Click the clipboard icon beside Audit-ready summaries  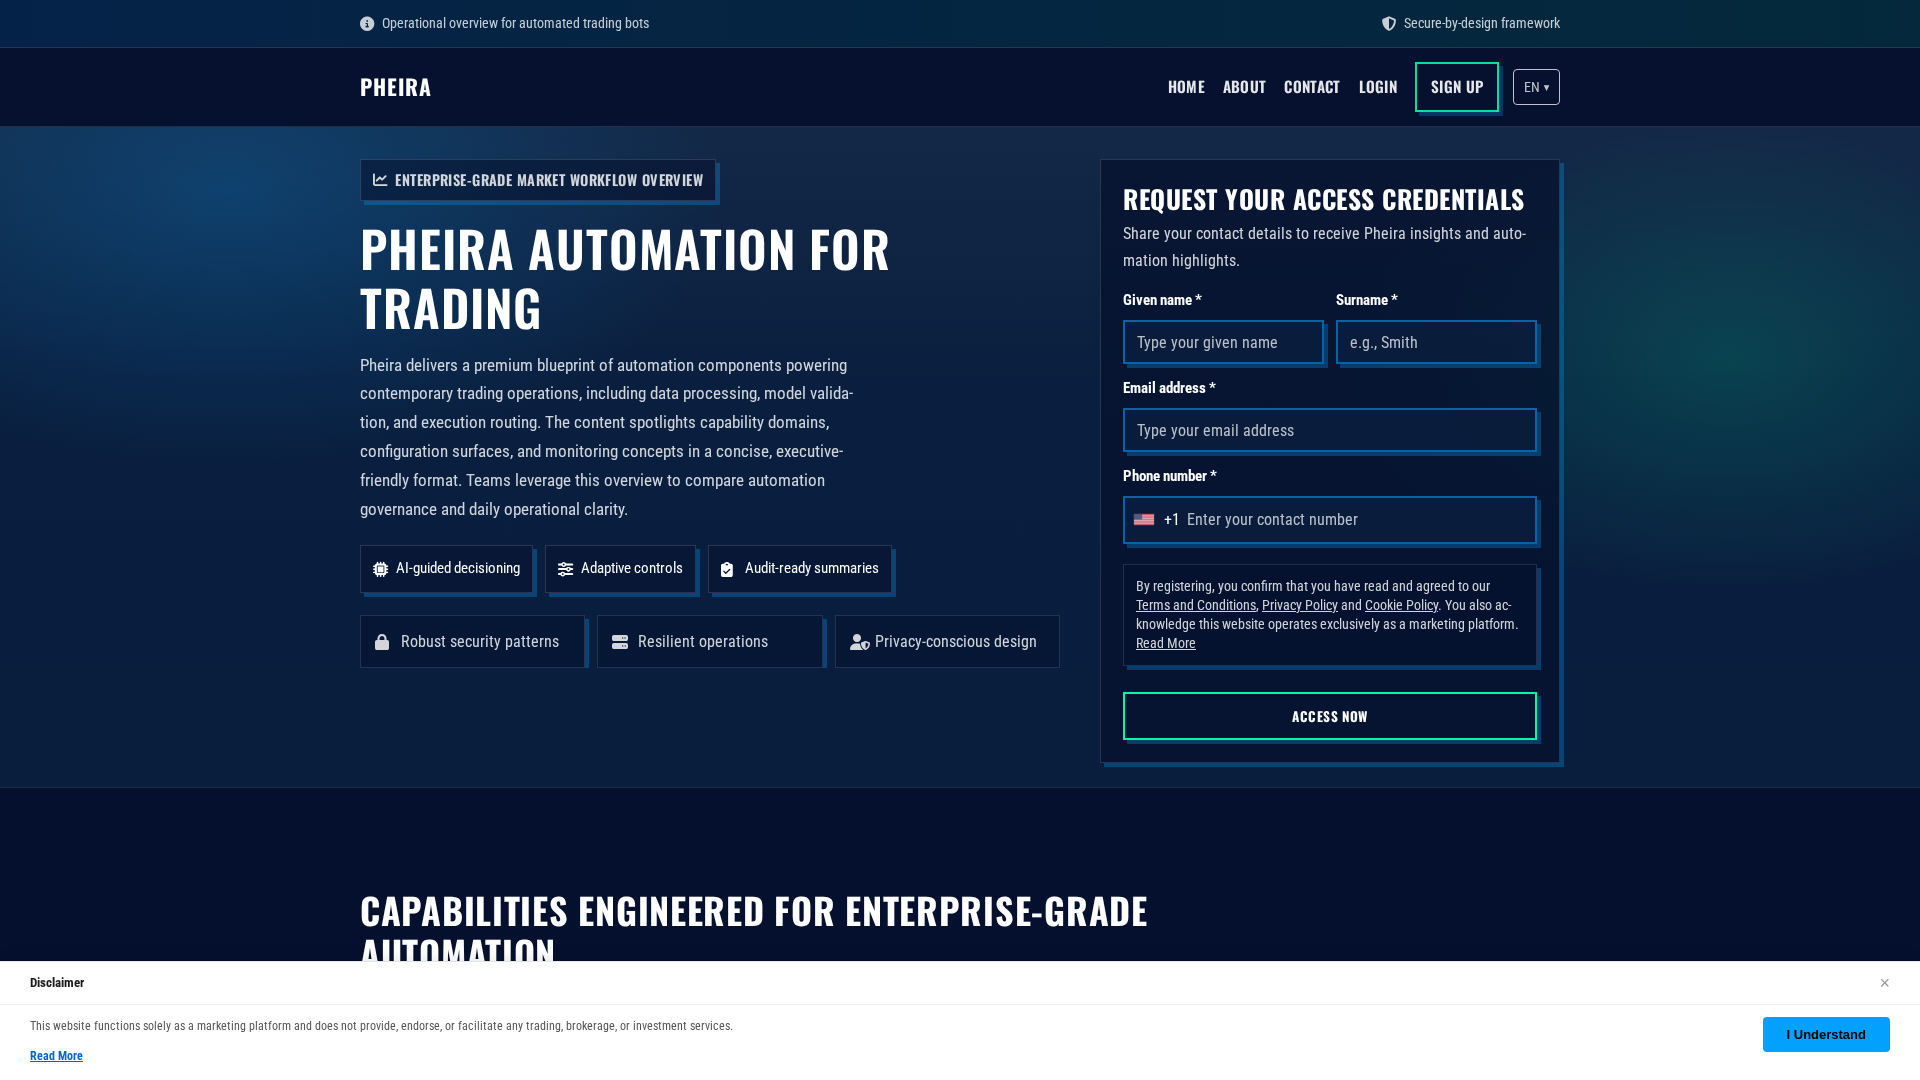pos(727,569)
